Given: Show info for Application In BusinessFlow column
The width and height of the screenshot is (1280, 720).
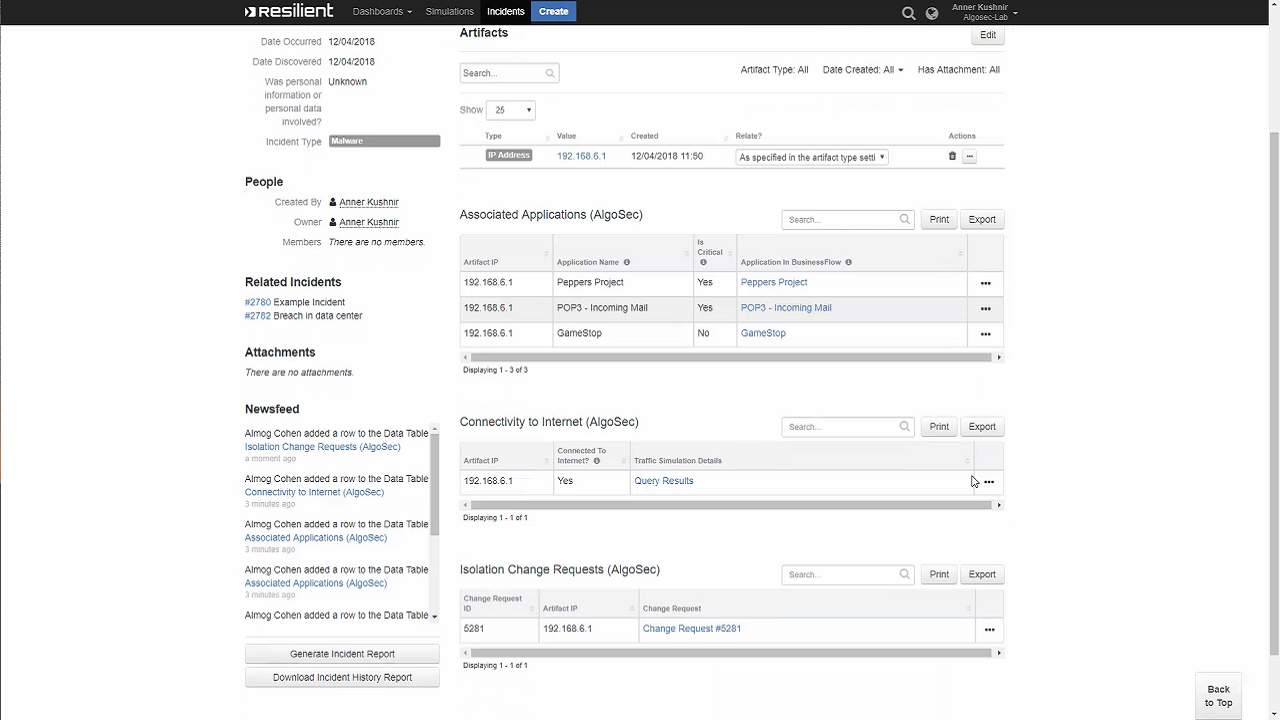Looking at the screenshot, I should [848, 262].
